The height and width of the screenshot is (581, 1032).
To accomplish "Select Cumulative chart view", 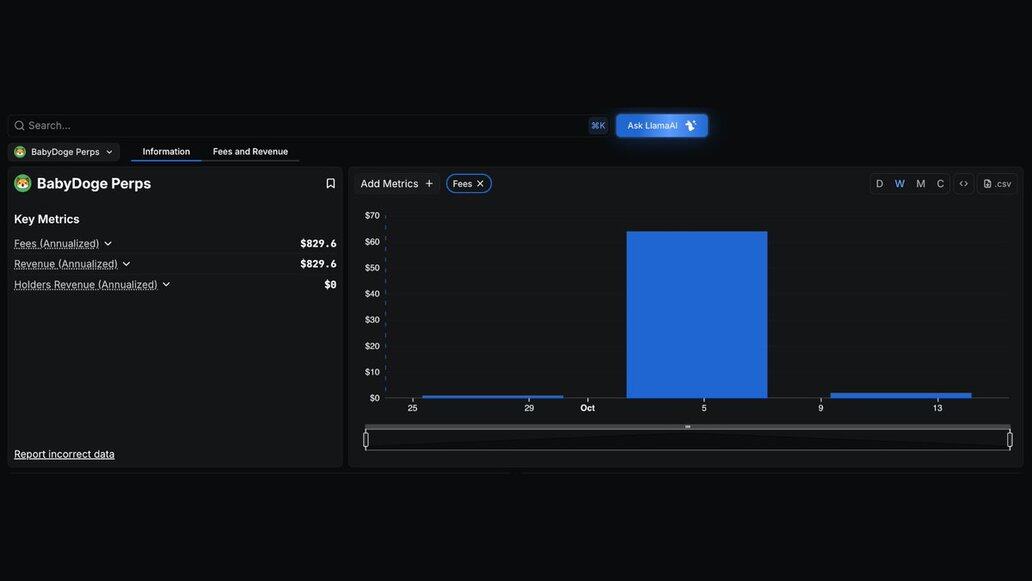I will [940, 184].
